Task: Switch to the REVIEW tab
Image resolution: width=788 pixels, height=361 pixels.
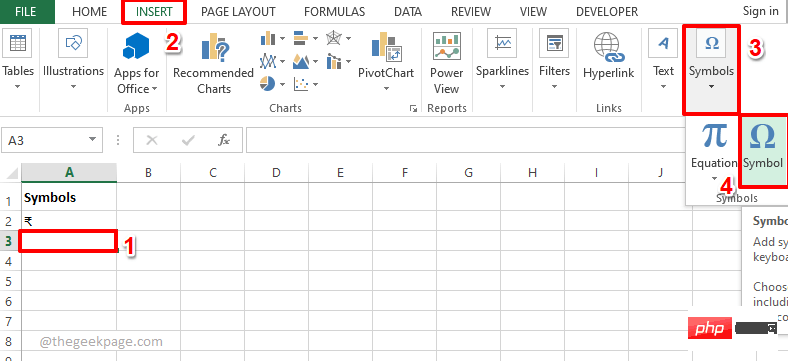Action: coord(471,12)
